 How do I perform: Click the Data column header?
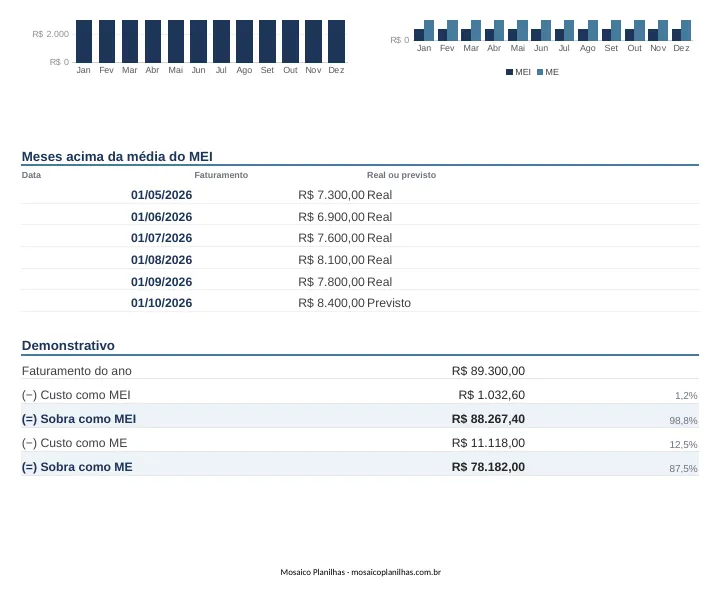(x=31, y=175)
